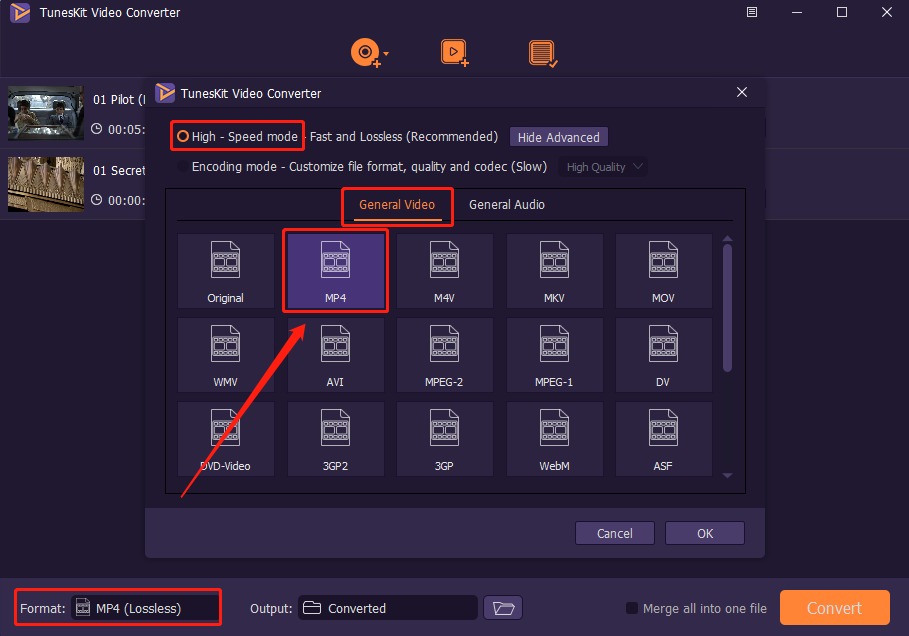
Task: Choose the ASF format tile
Action: (x=663, y=439)
